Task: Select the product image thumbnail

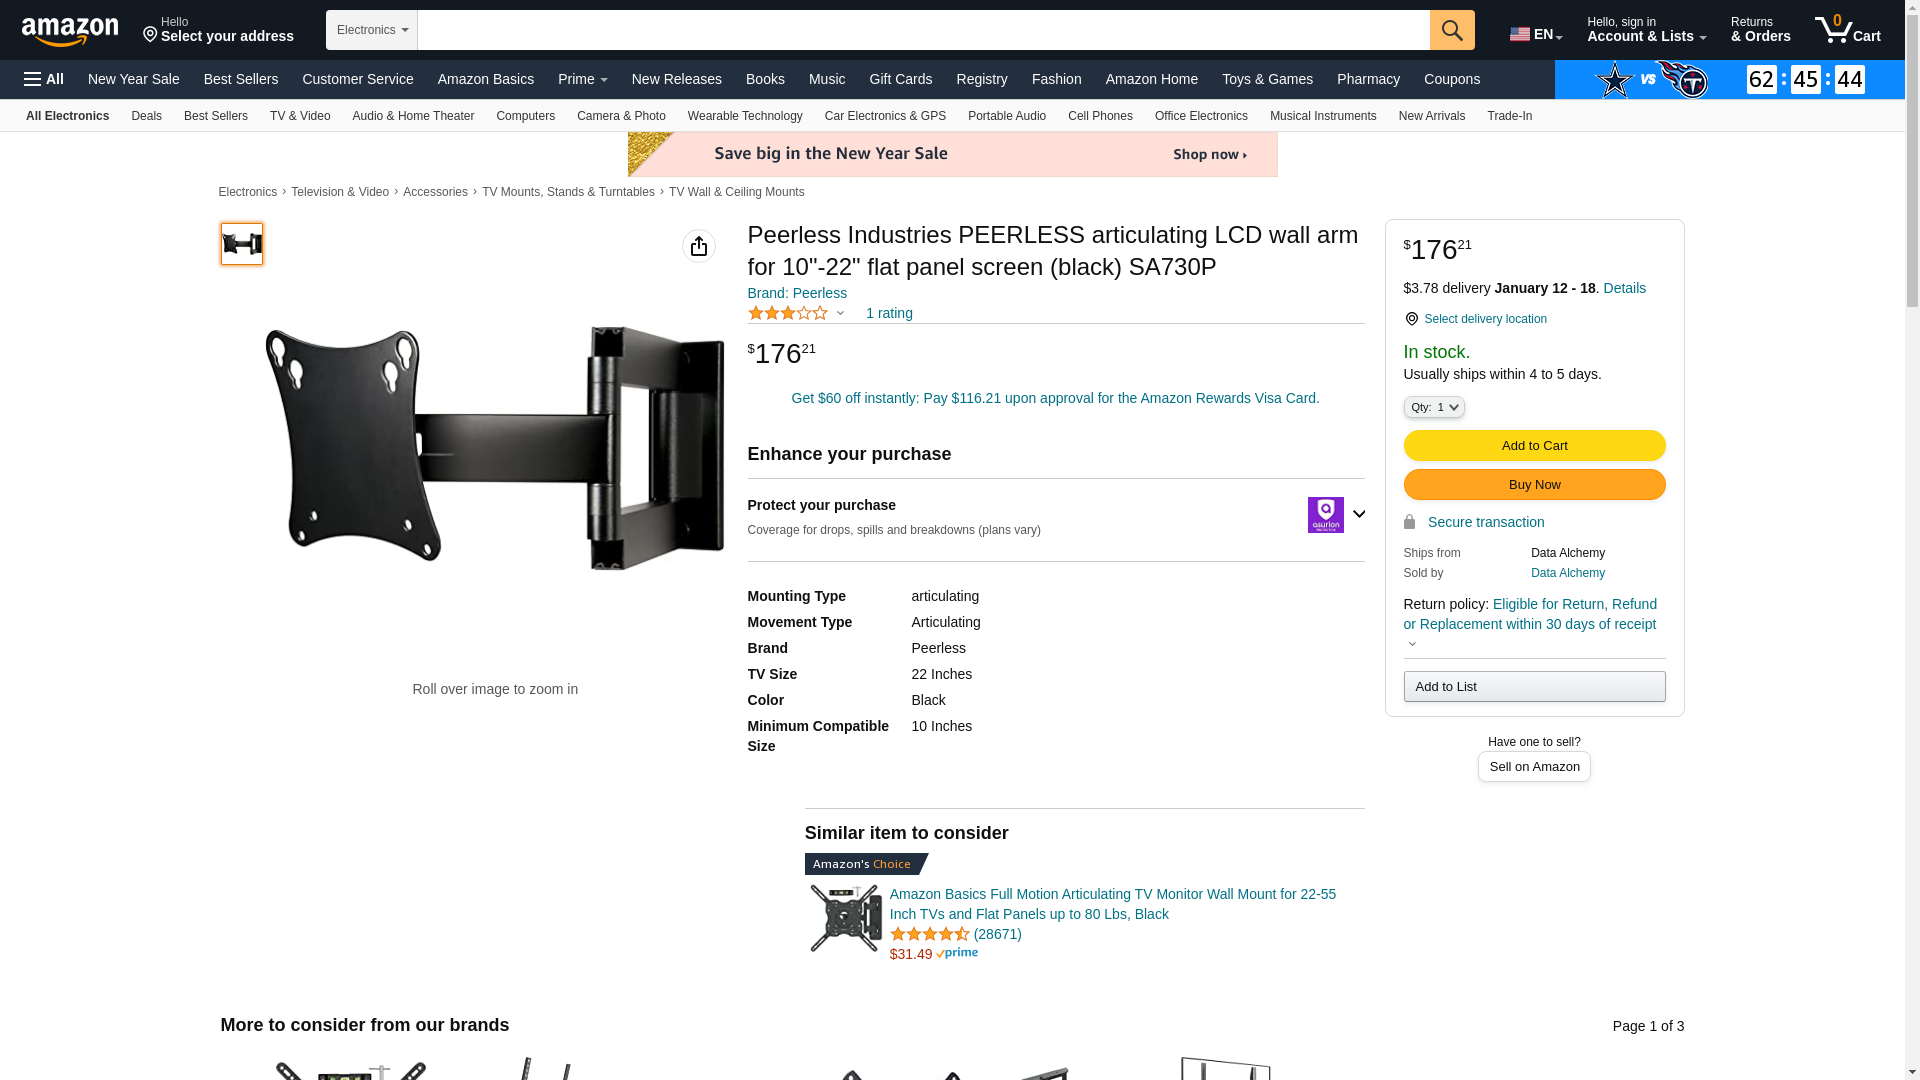Action: coord(242,244)
